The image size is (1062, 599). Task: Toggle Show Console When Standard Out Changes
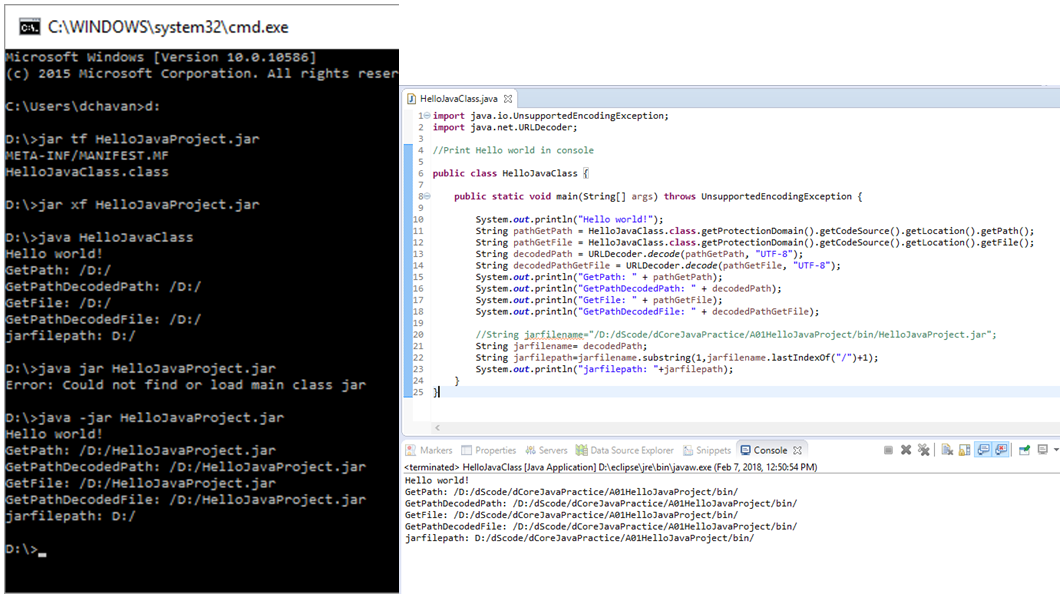[983, 450]
